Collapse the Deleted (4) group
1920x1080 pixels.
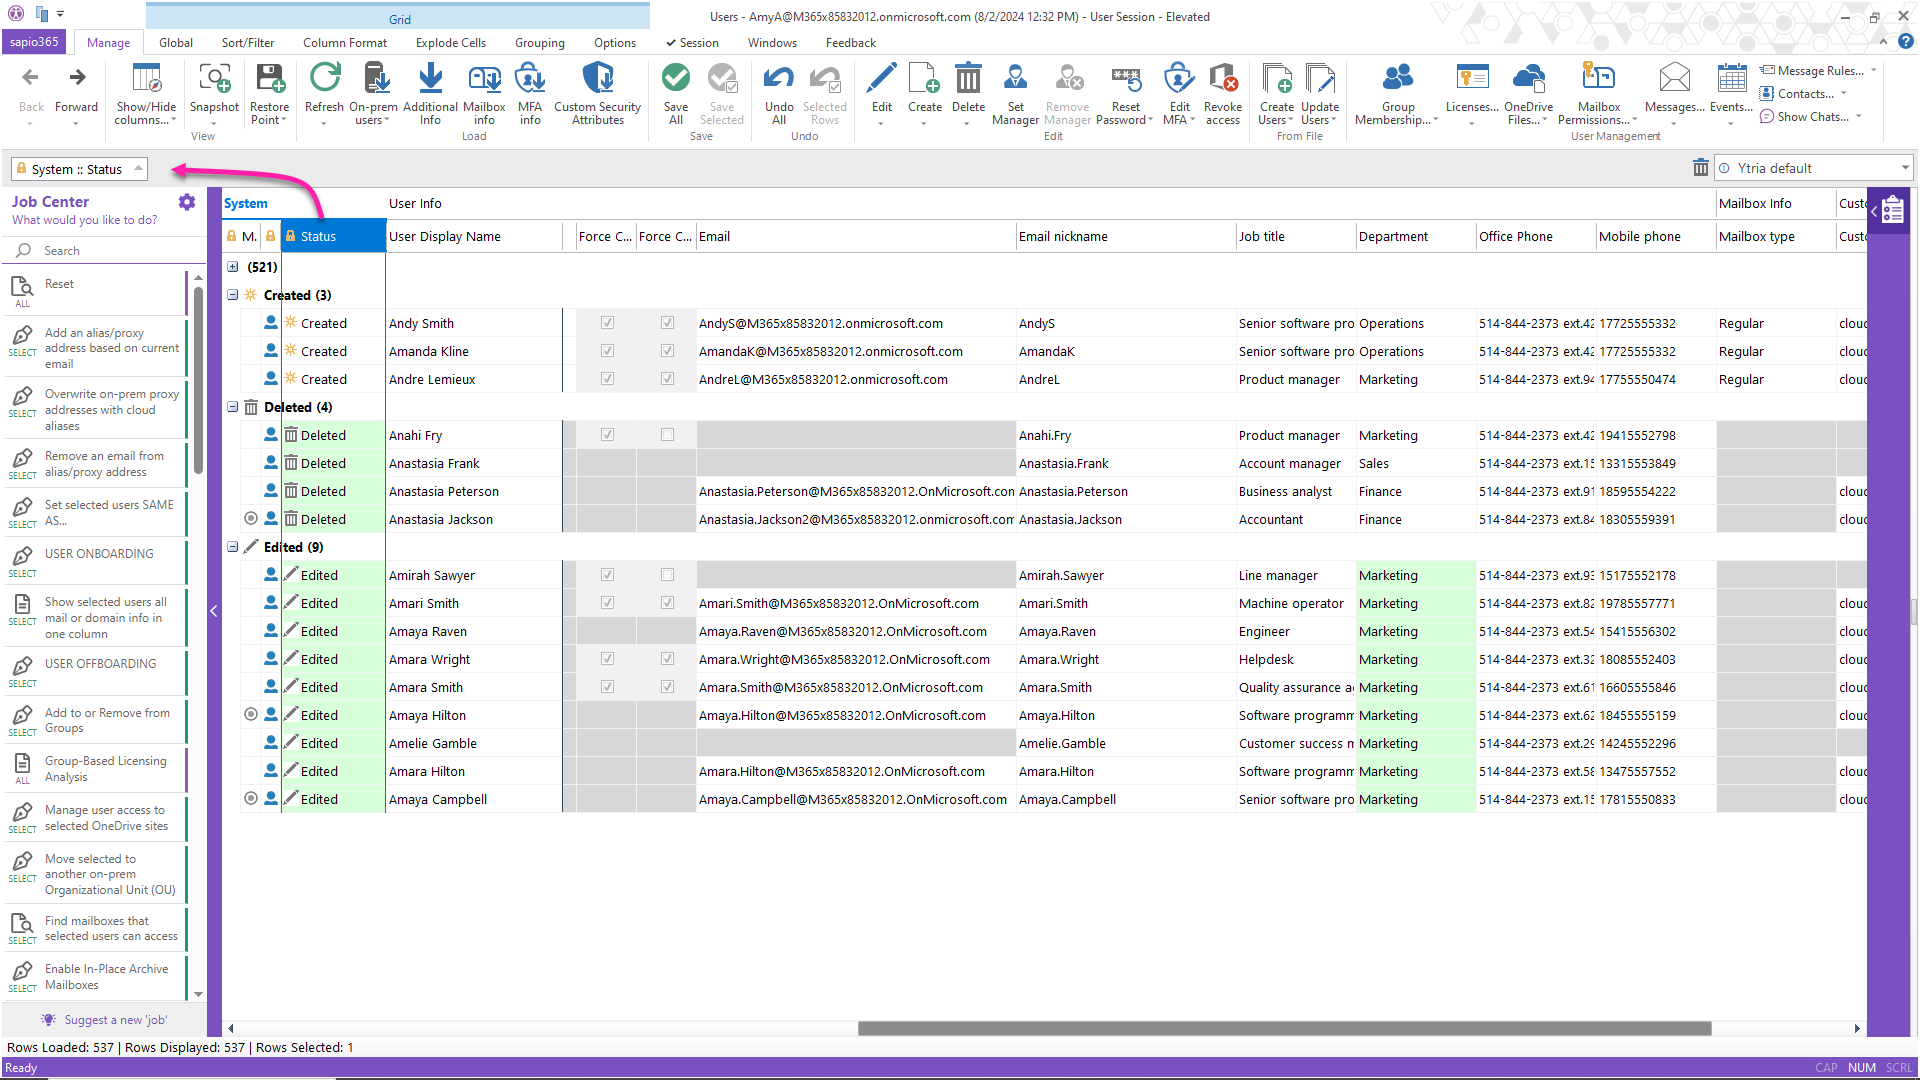click(x=232, y=407)
